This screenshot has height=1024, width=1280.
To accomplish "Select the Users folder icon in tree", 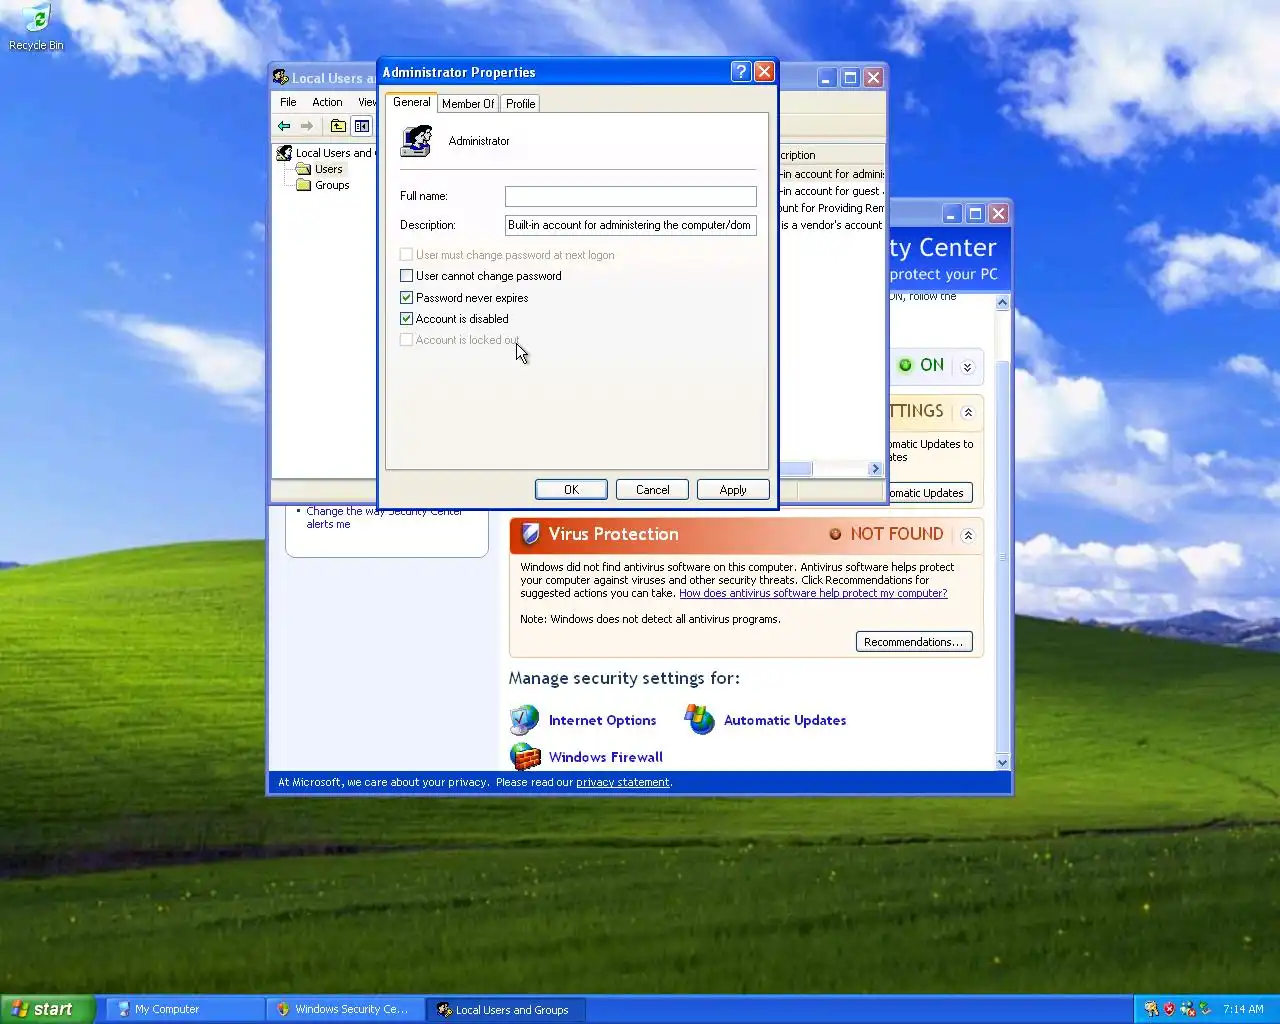I will pos(303,169).
